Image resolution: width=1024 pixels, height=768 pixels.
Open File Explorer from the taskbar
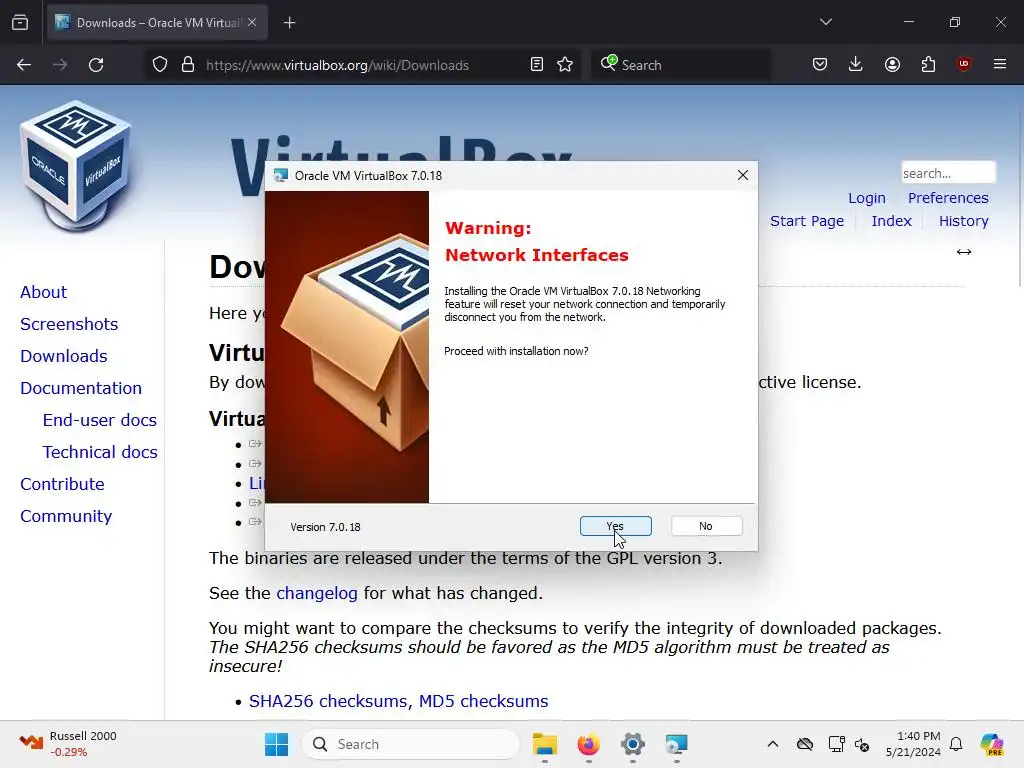click(x=545, y=744)
